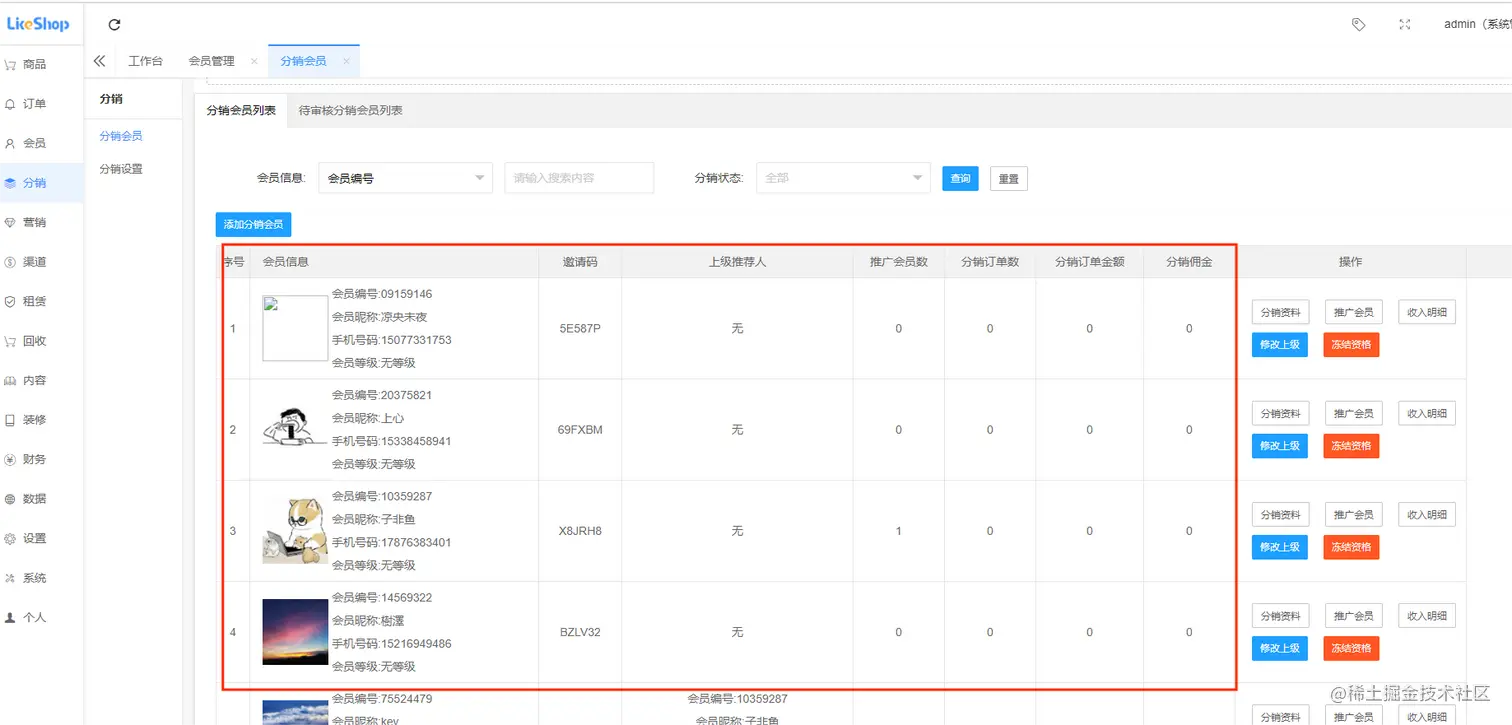Click the 重置 button
This screenshot has height=725, width=1512.
tap(1008, 179)
